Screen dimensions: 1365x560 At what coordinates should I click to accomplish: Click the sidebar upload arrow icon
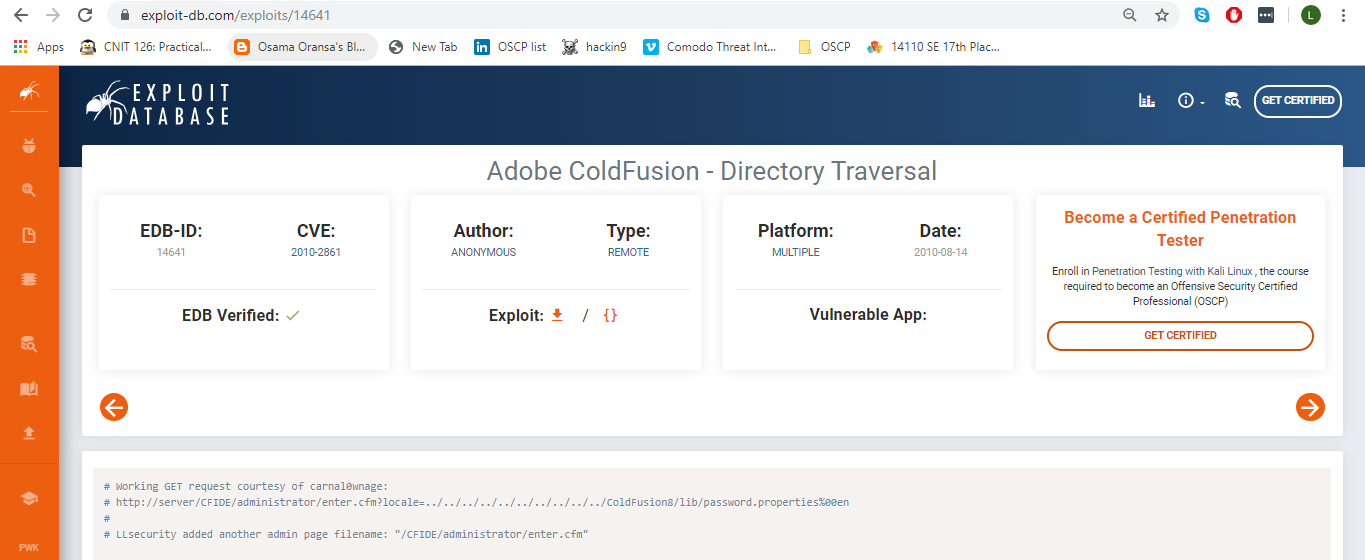(x=29, y=433)
